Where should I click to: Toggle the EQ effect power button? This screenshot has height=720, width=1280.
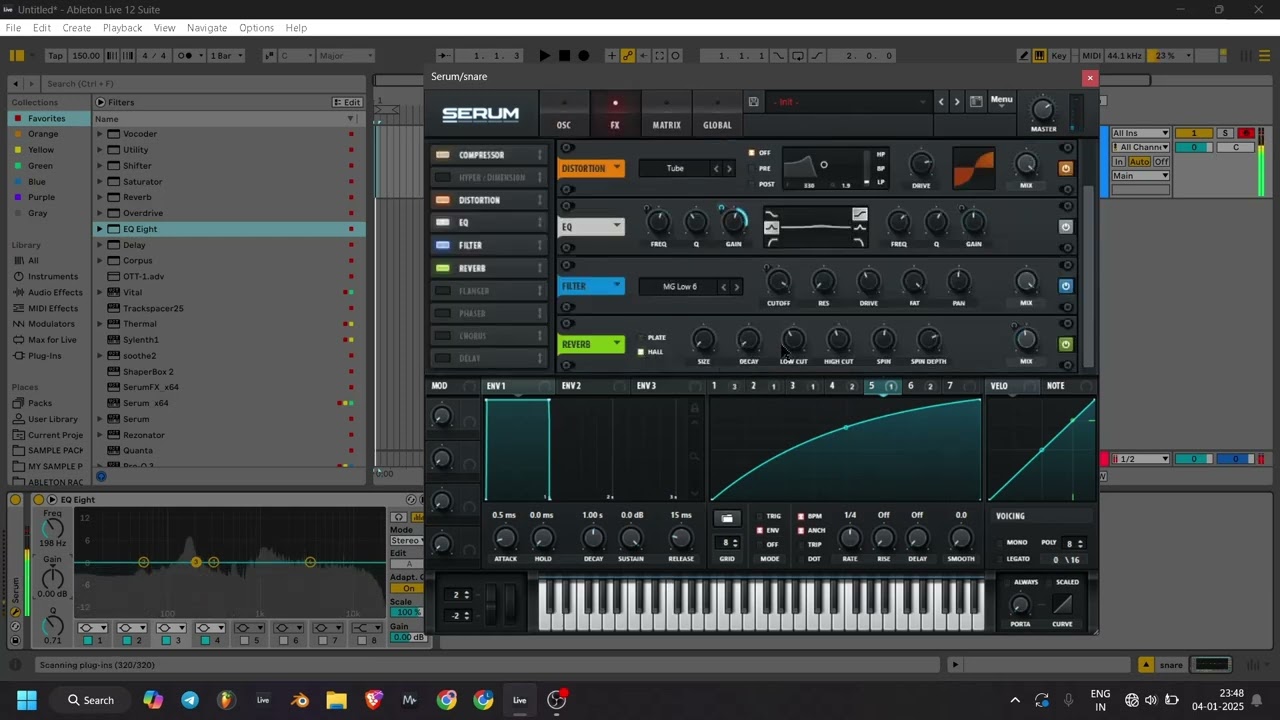pos(1065,227)
